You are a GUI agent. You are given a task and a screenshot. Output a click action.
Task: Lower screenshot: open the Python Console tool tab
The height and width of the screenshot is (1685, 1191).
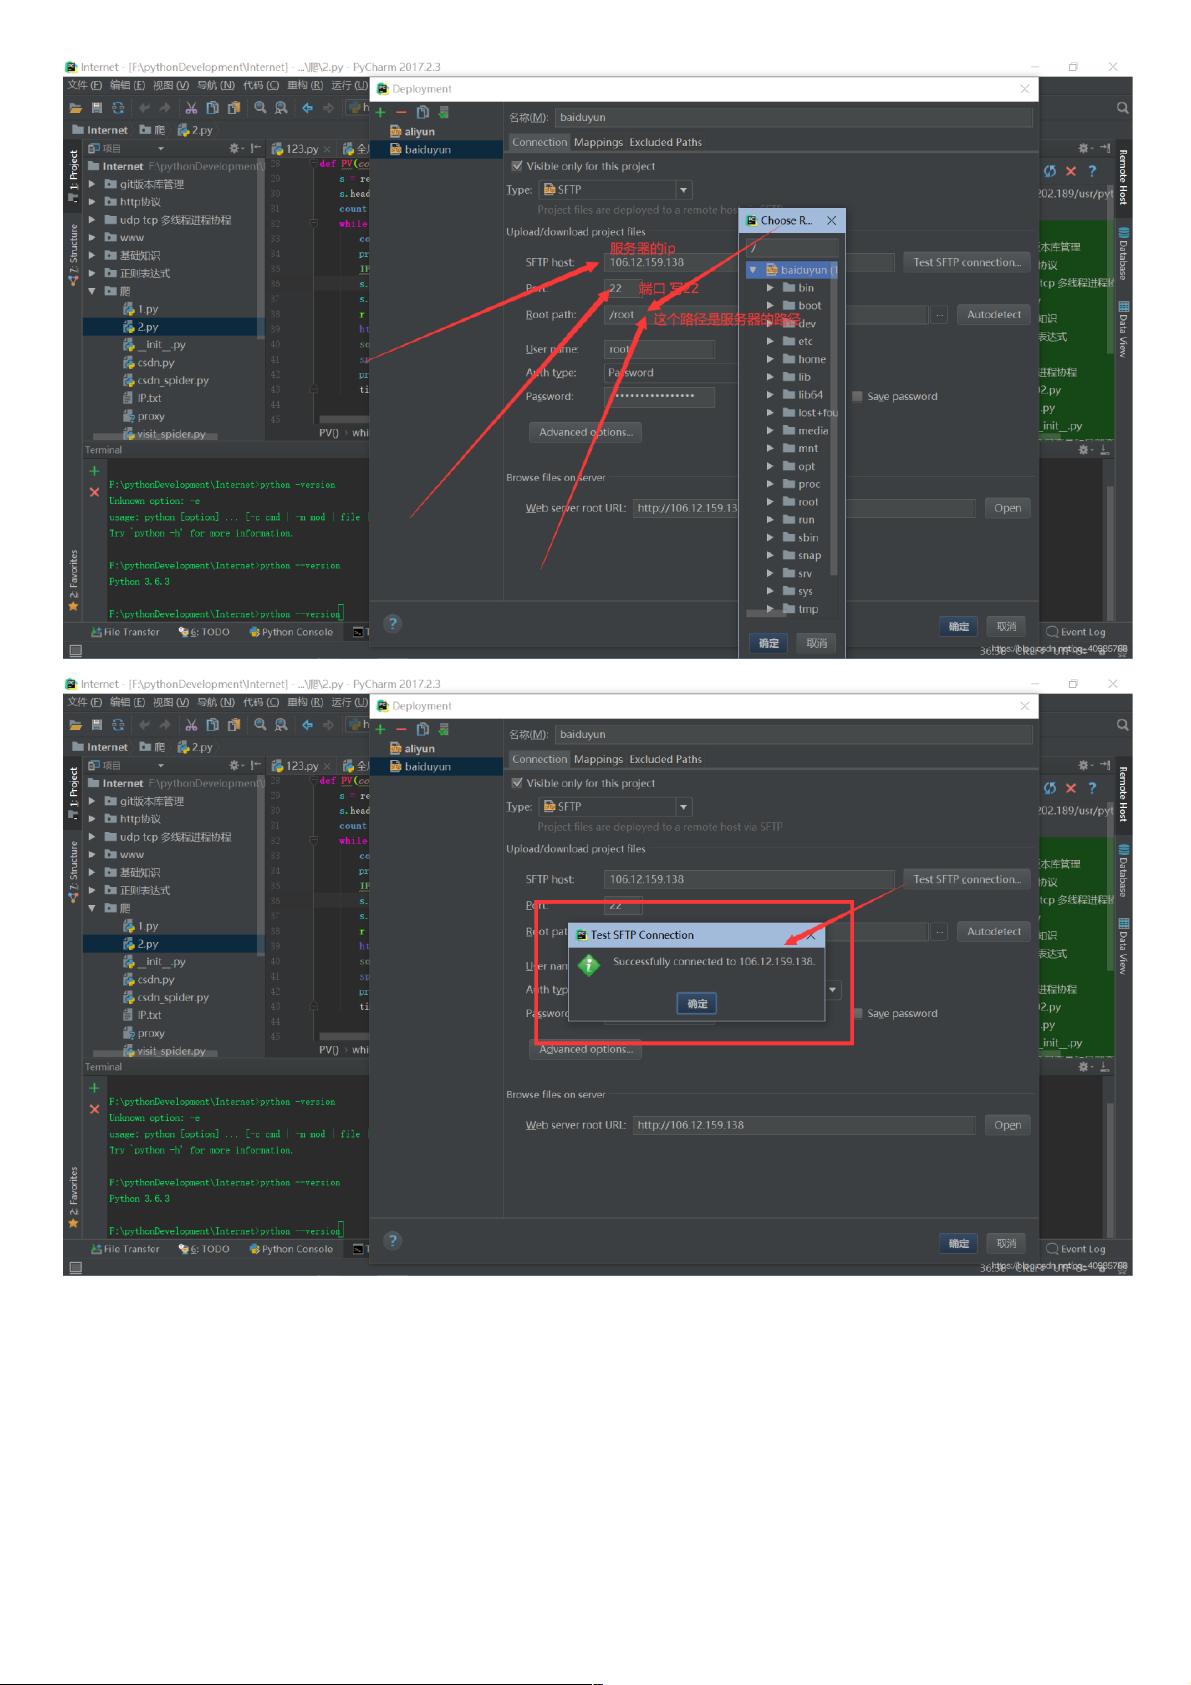point(291,1249)
